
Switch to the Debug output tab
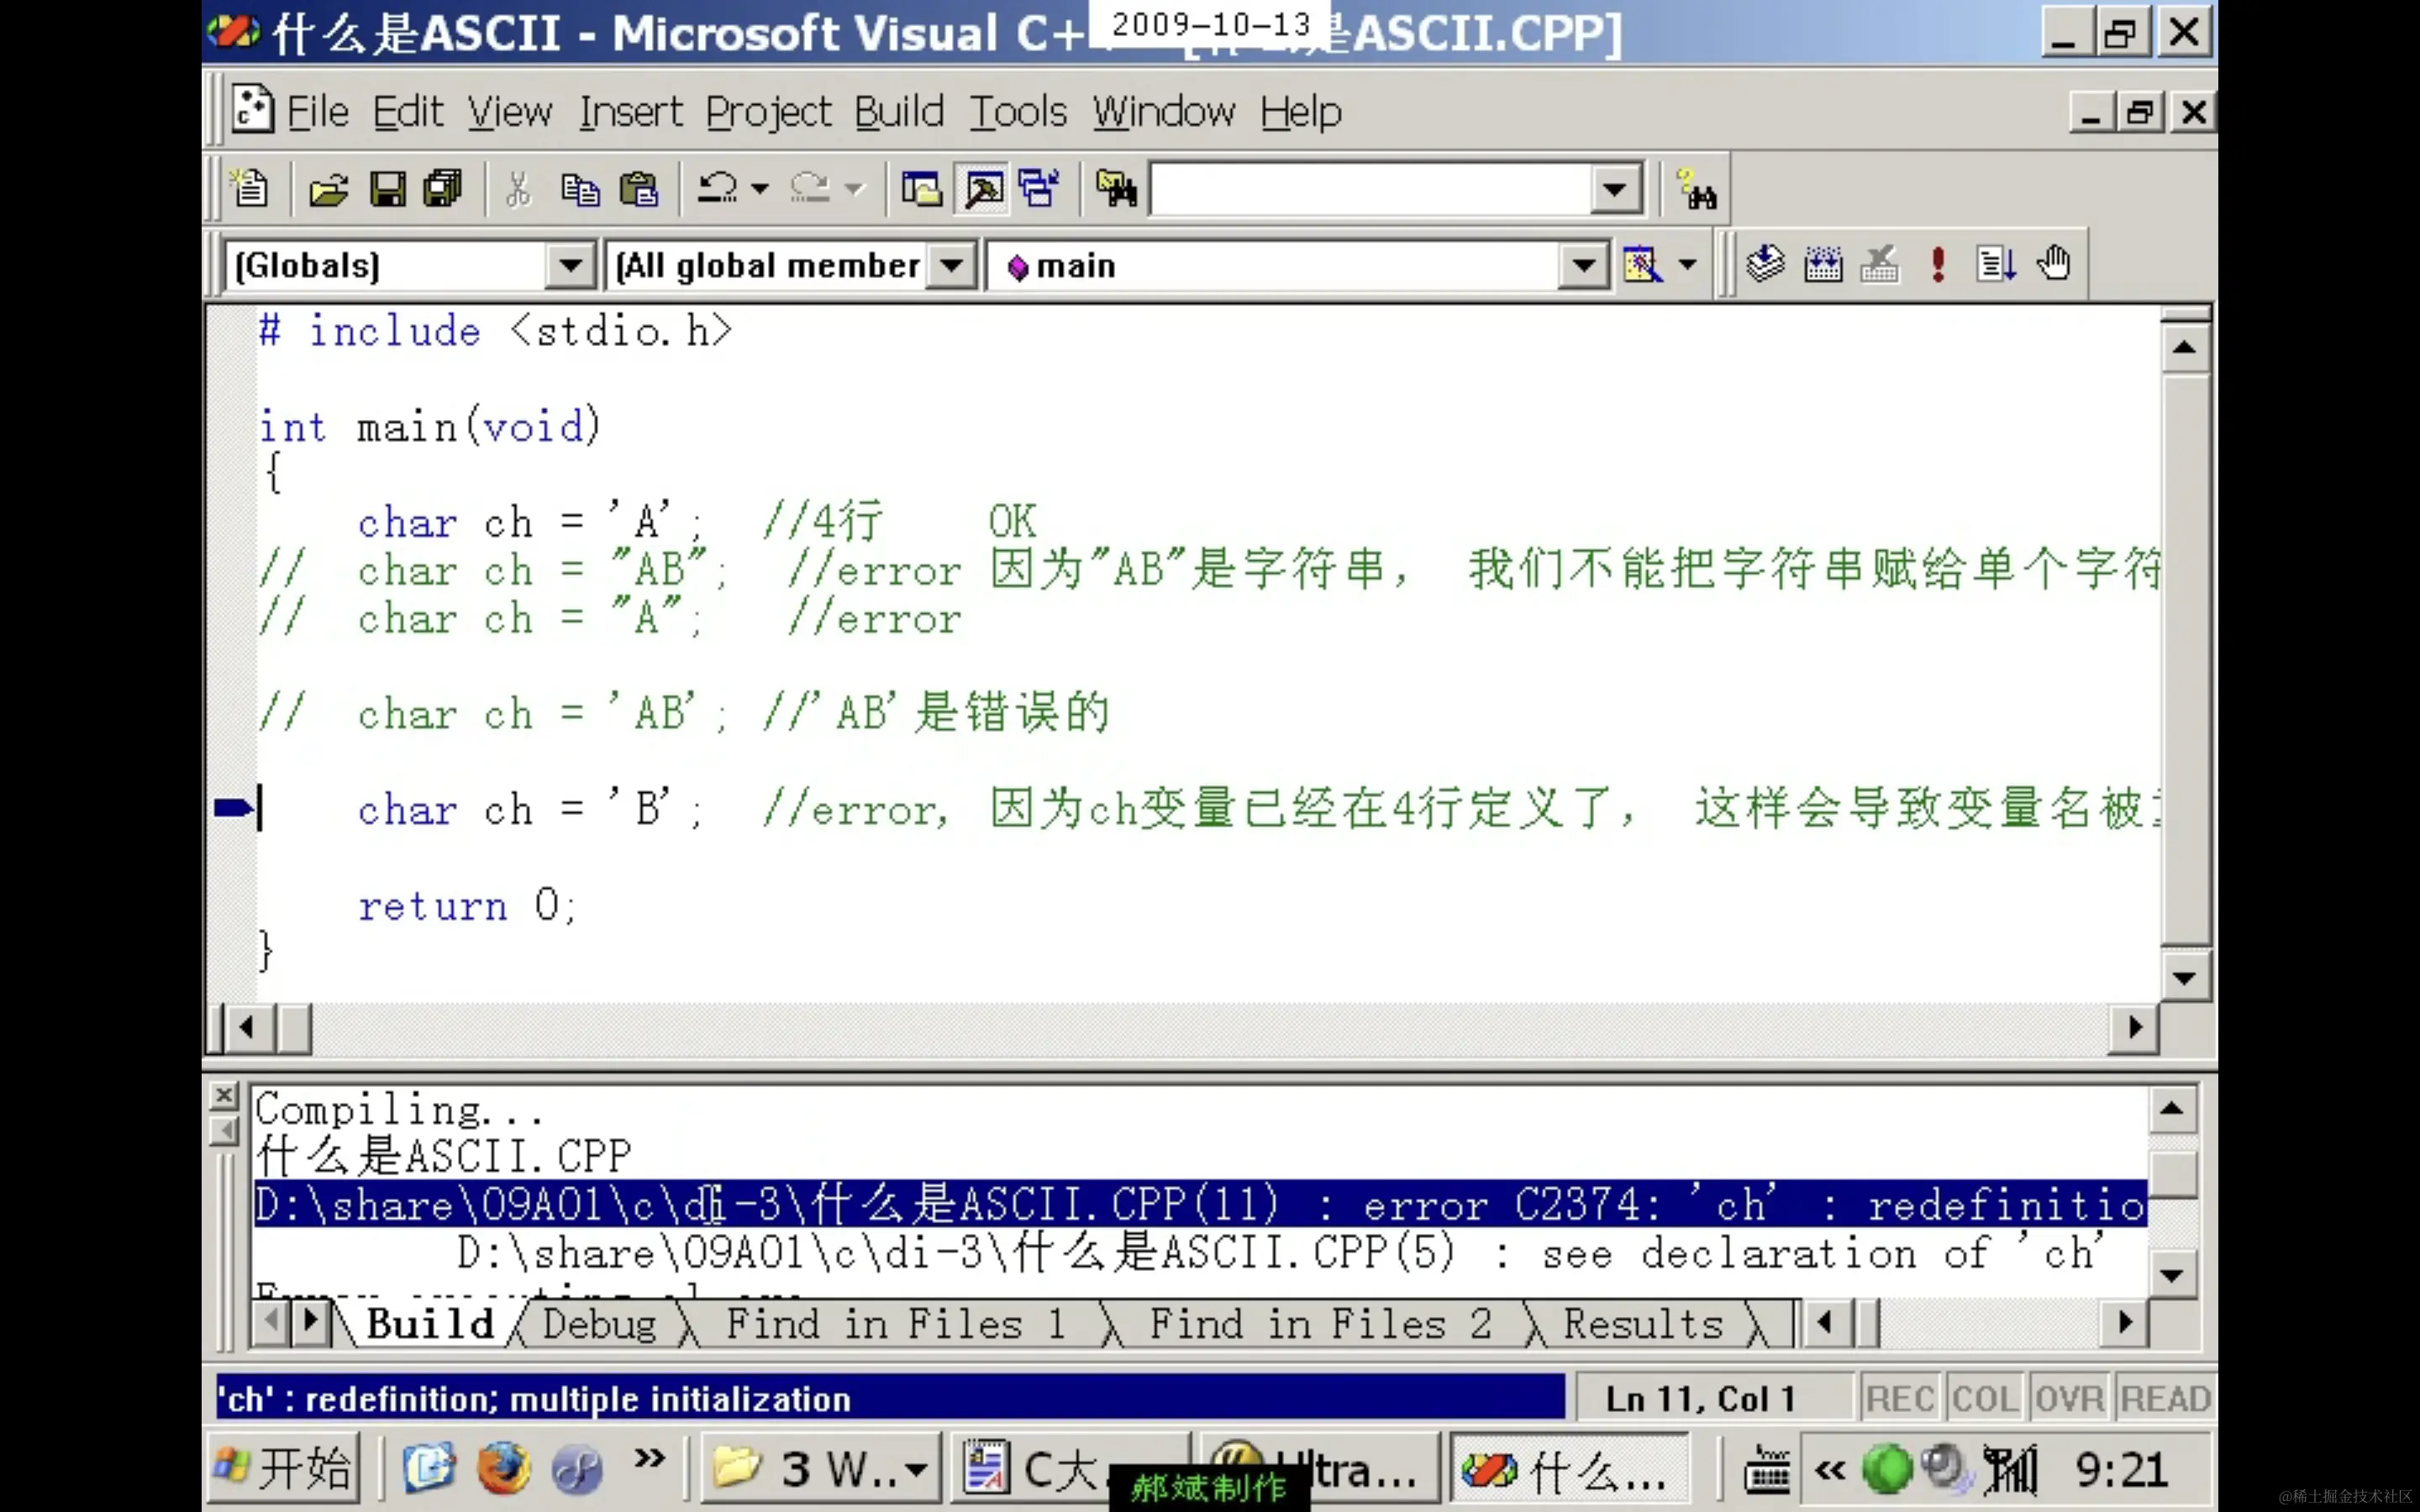[599, 1324]
